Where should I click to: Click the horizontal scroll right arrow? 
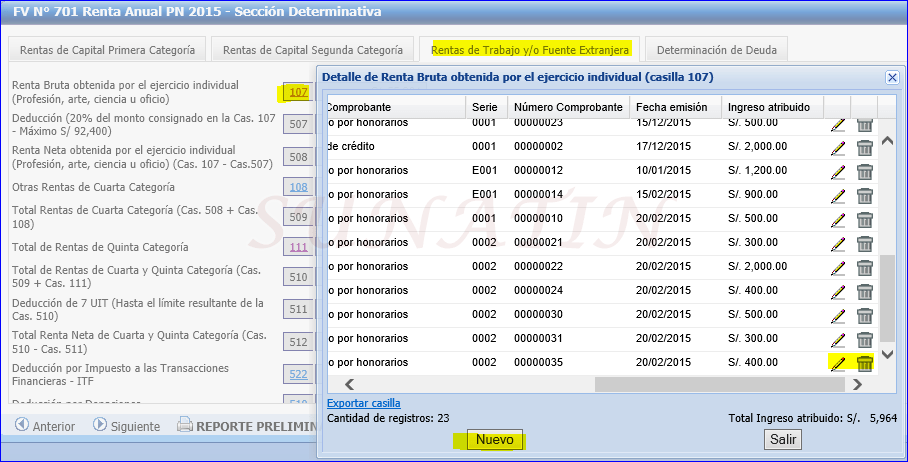858,384
